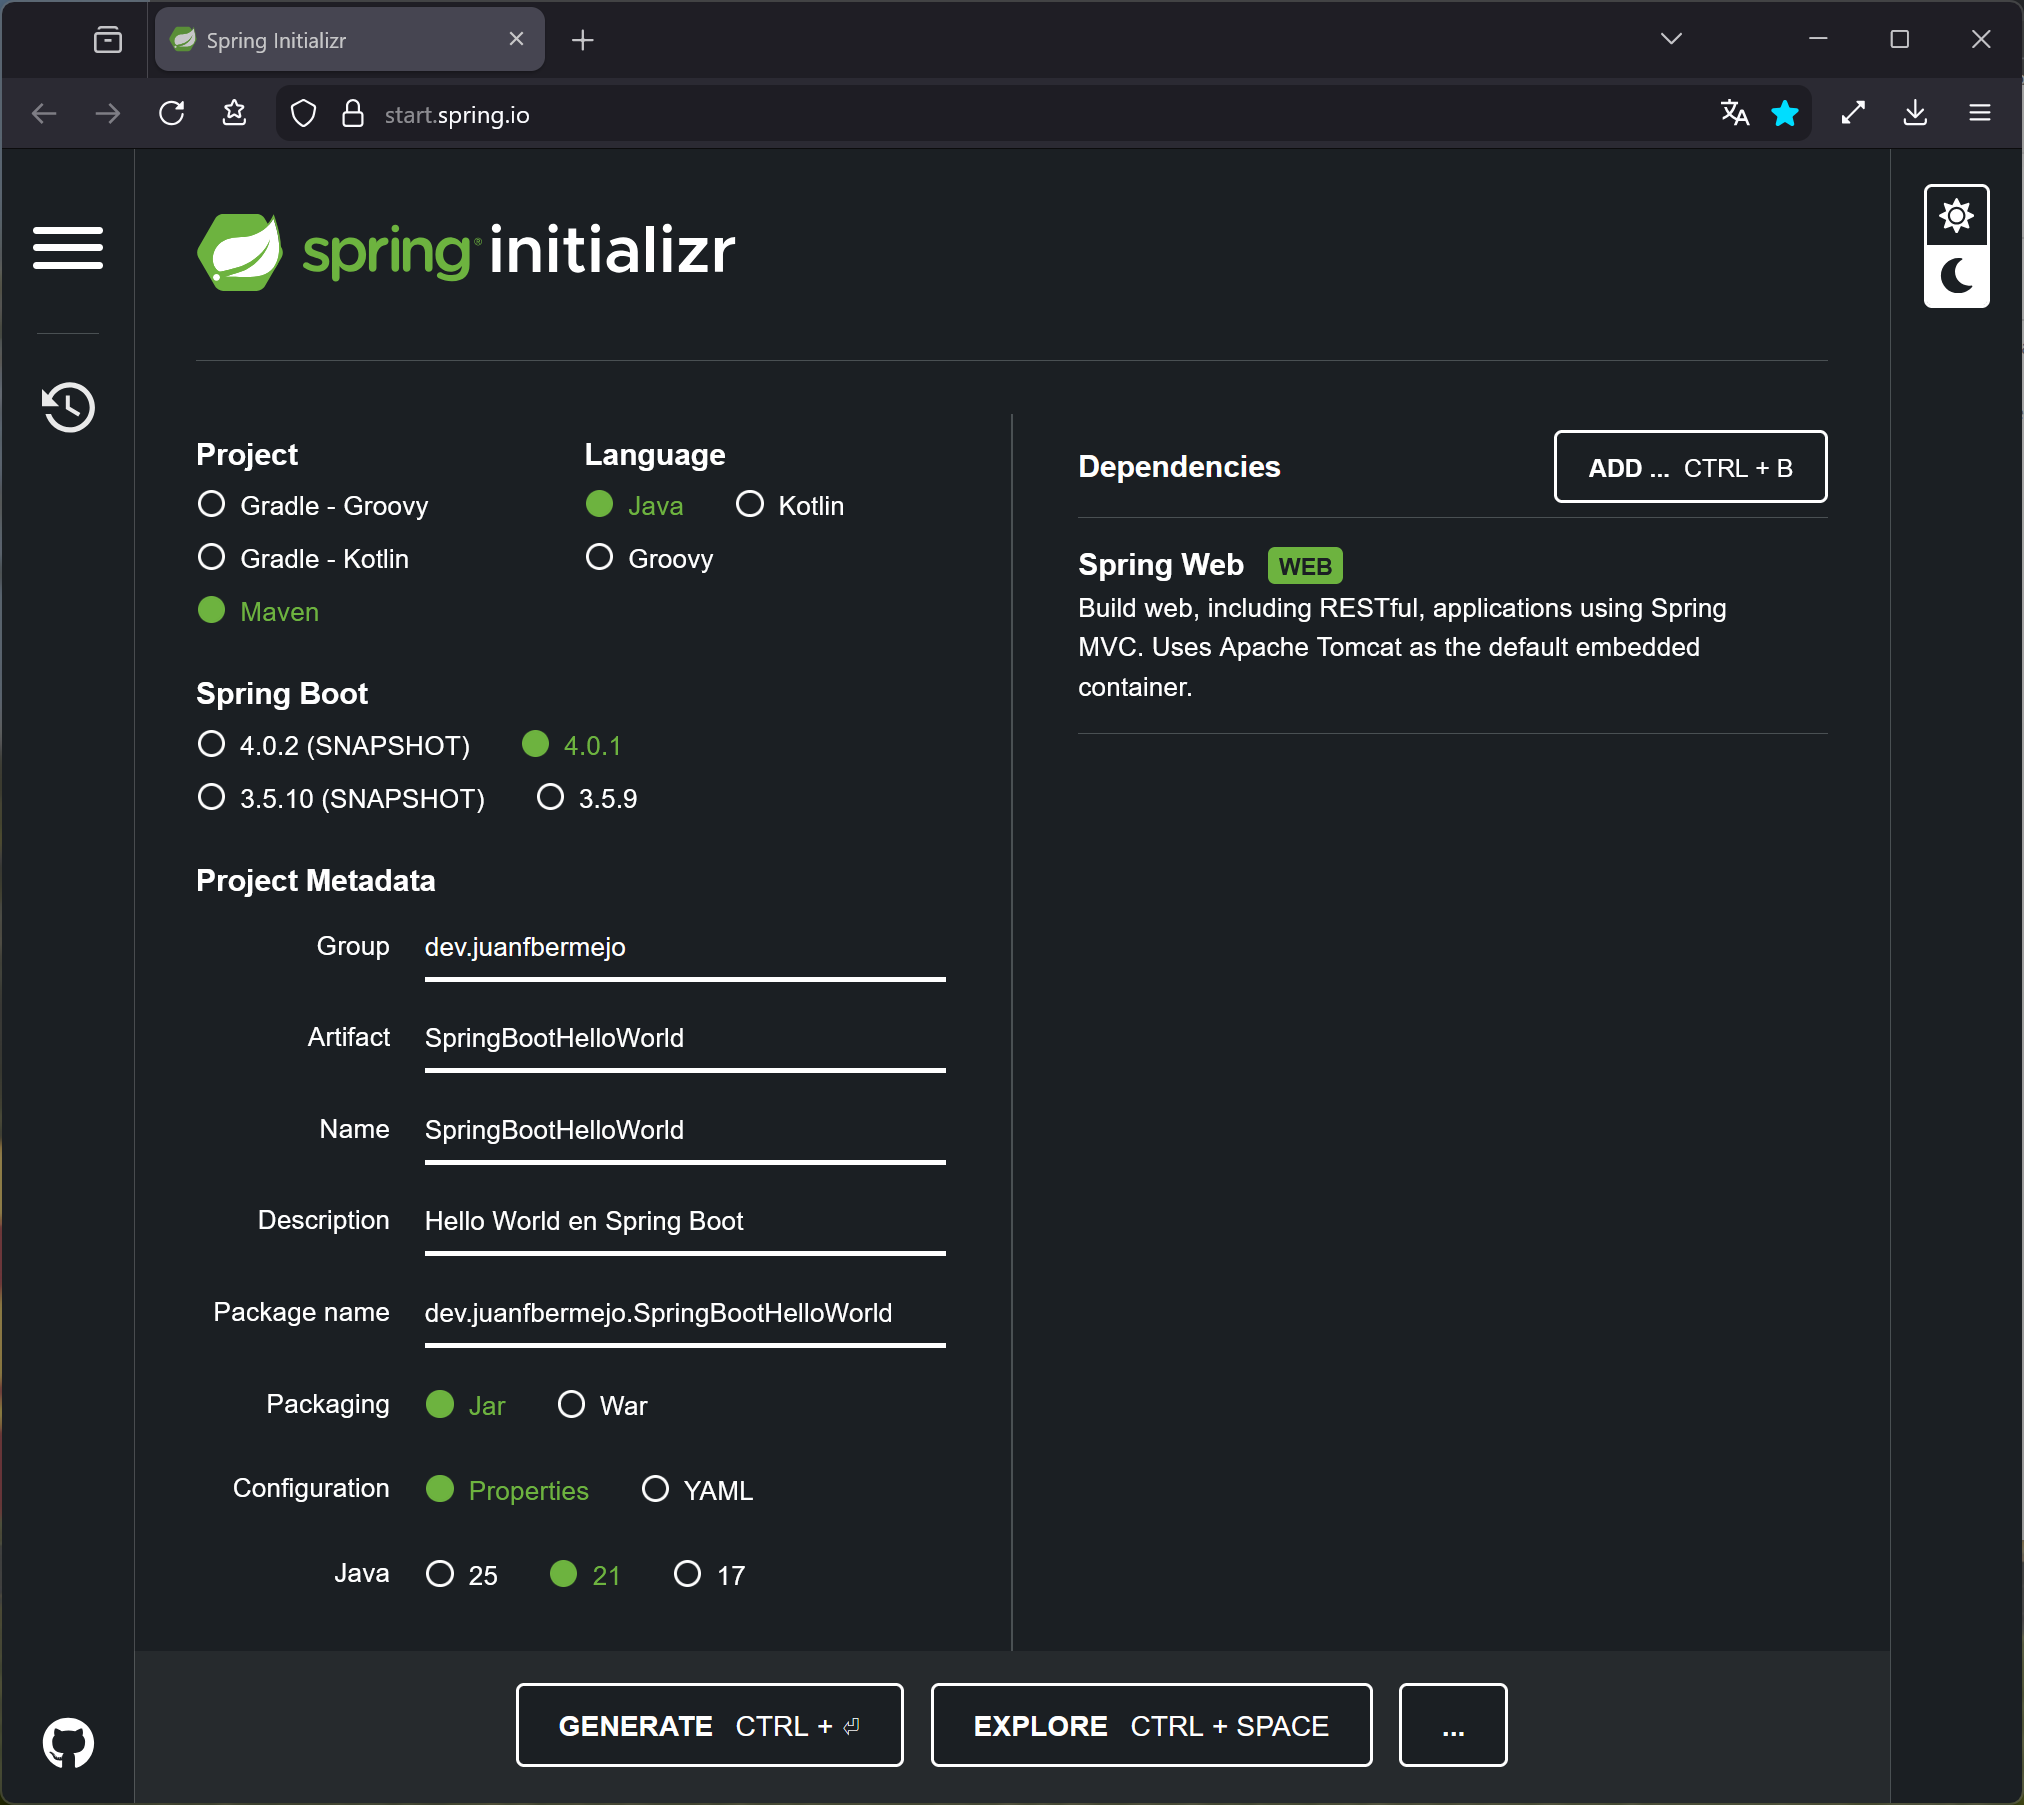Open the '...' more actions menu
The image size is (2024, 1805).
[1453, 1724]
